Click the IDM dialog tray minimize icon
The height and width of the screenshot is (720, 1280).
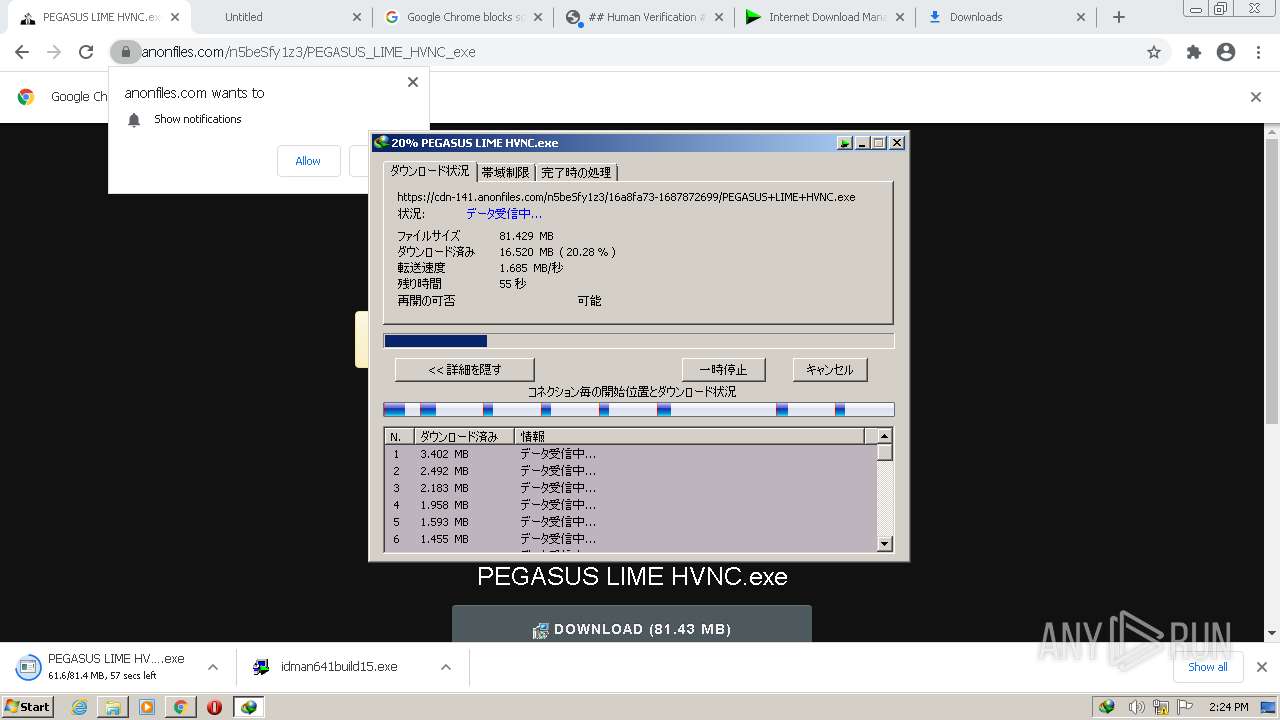coord(845,143)
